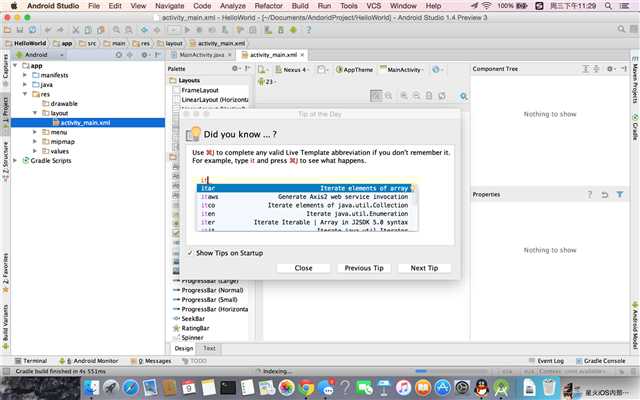
Task: Click the restore default arrow icon in Properties
Action: [604, 195]
